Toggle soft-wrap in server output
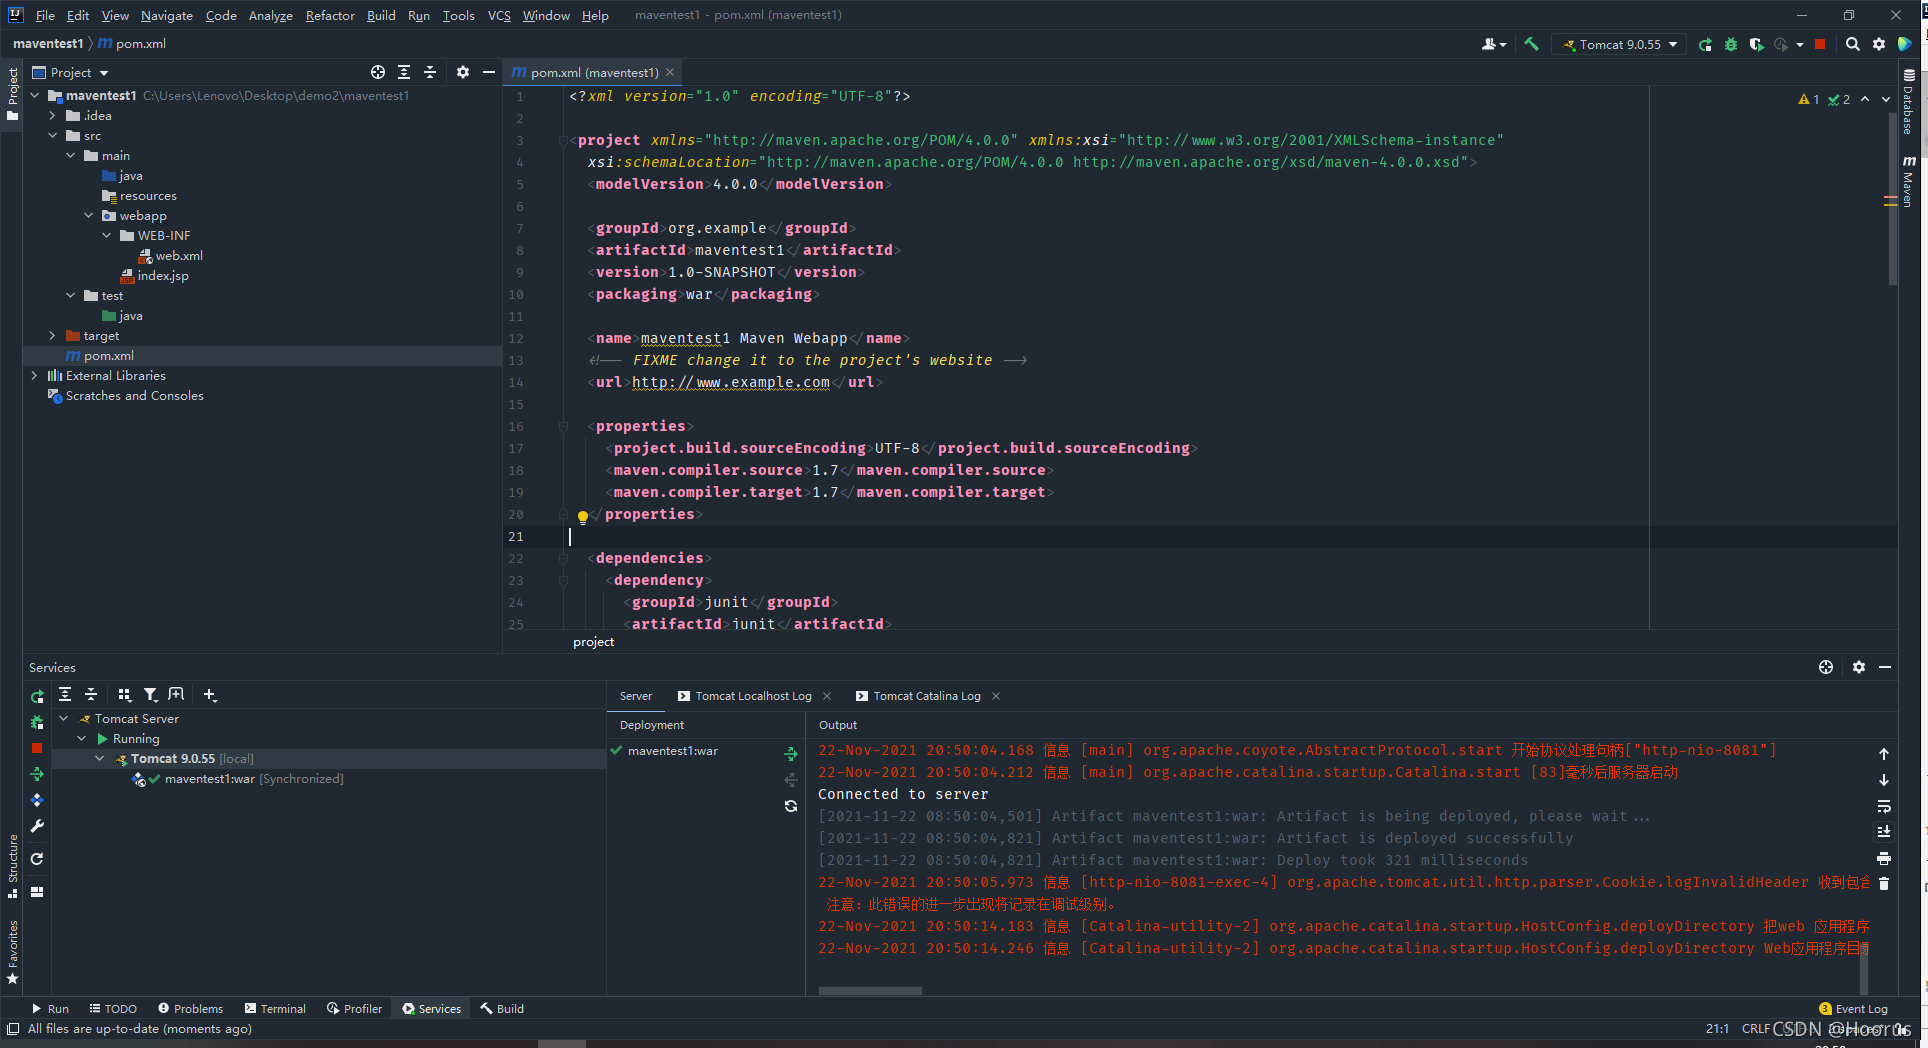 tap(1884, 806)
